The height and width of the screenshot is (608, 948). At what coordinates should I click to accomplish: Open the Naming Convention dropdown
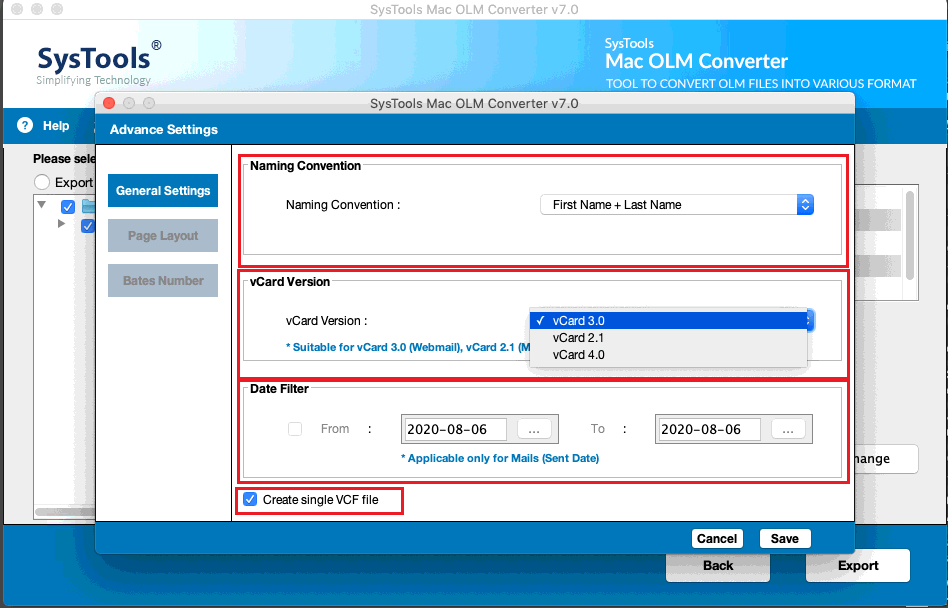pos(677,205)
